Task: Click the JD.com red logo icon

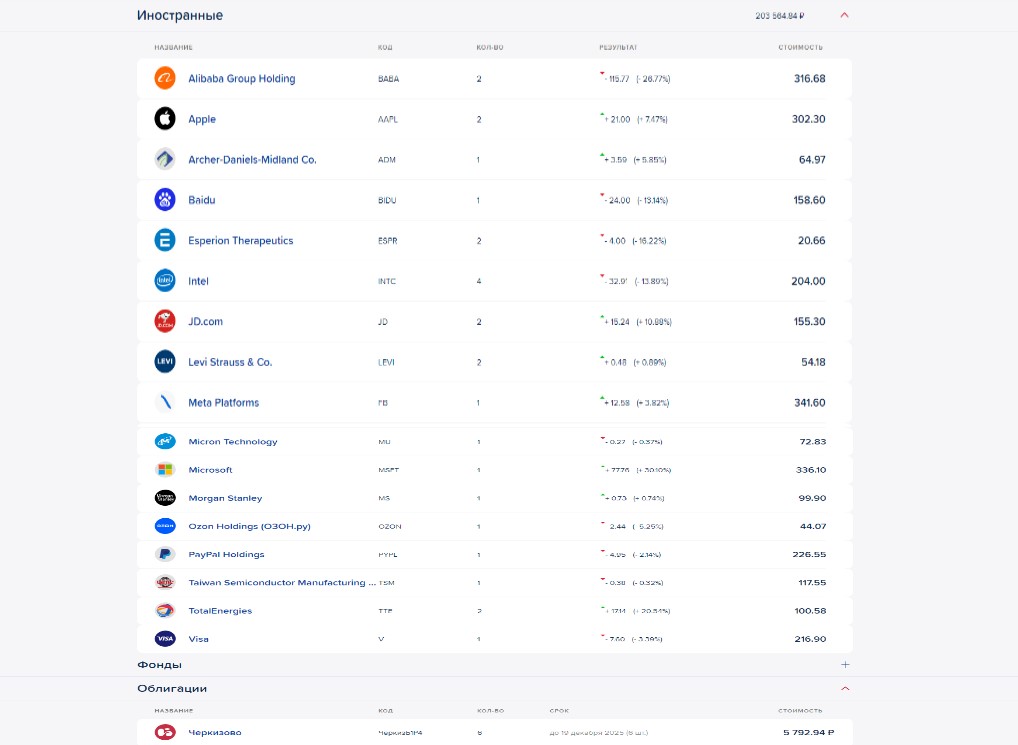Action: 165,321
